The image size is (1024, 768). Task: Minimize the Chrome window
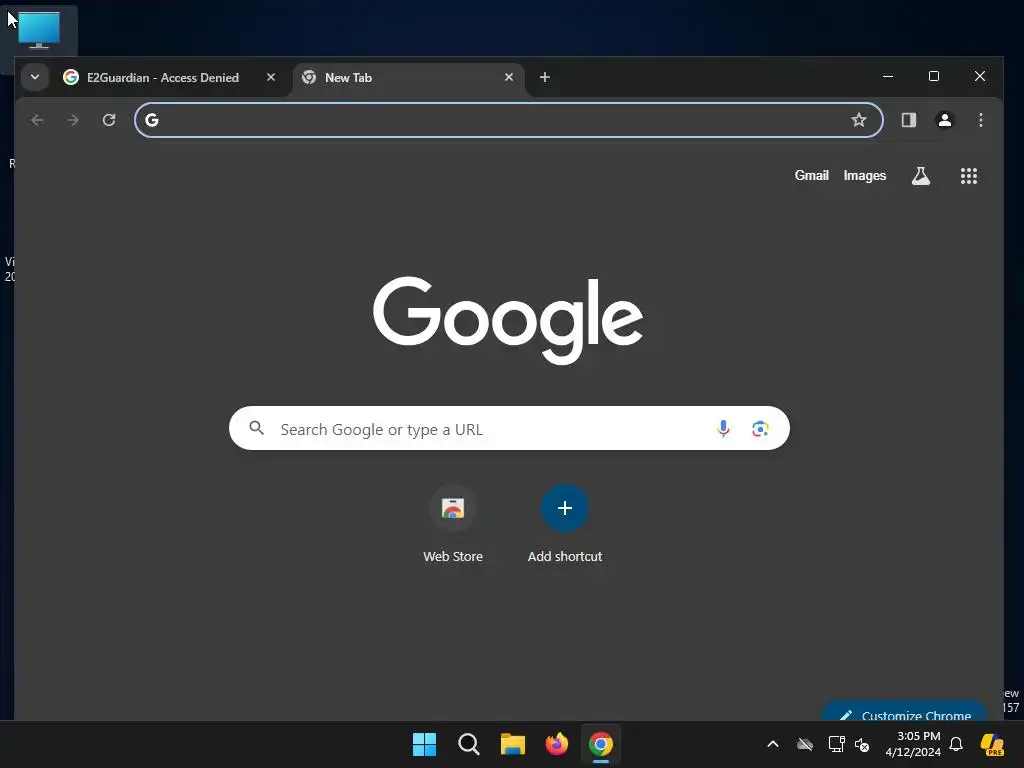pyautogui.click(x=888, y=76)
